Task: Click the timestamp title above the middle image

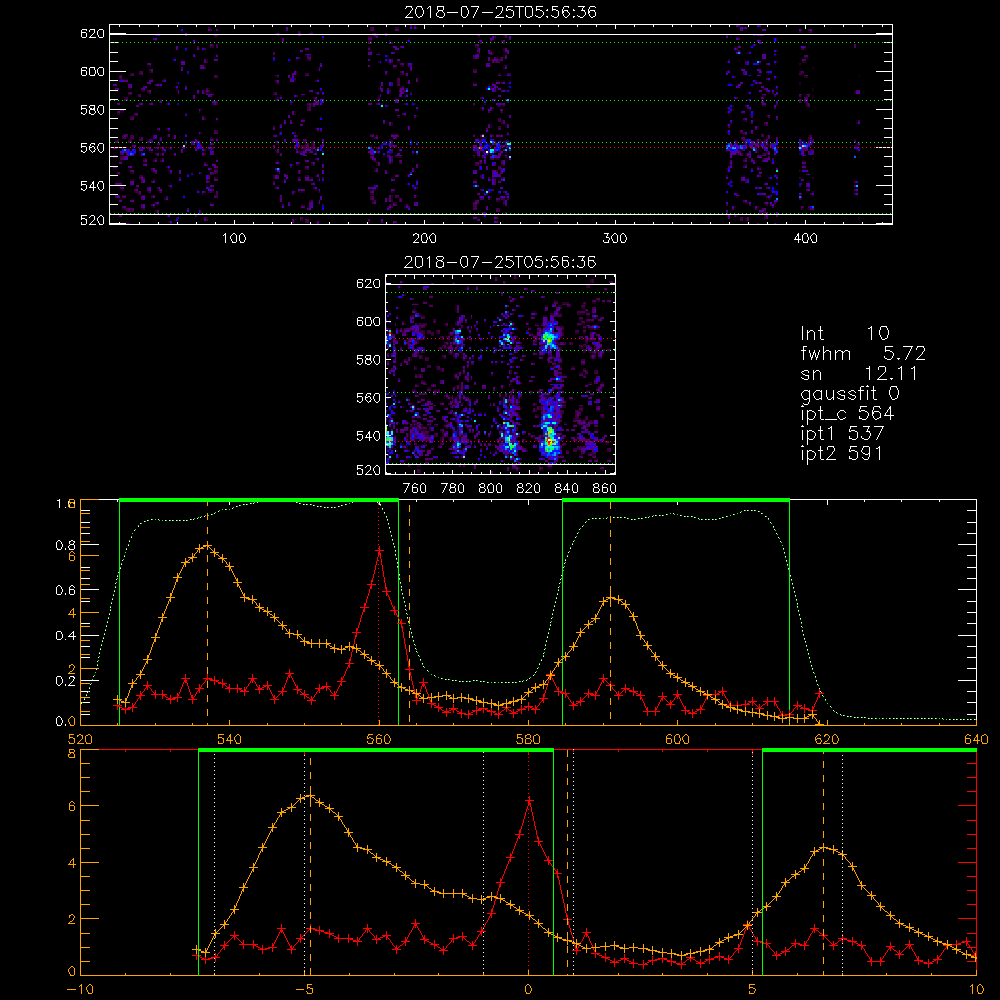Action: pos(500,262)
